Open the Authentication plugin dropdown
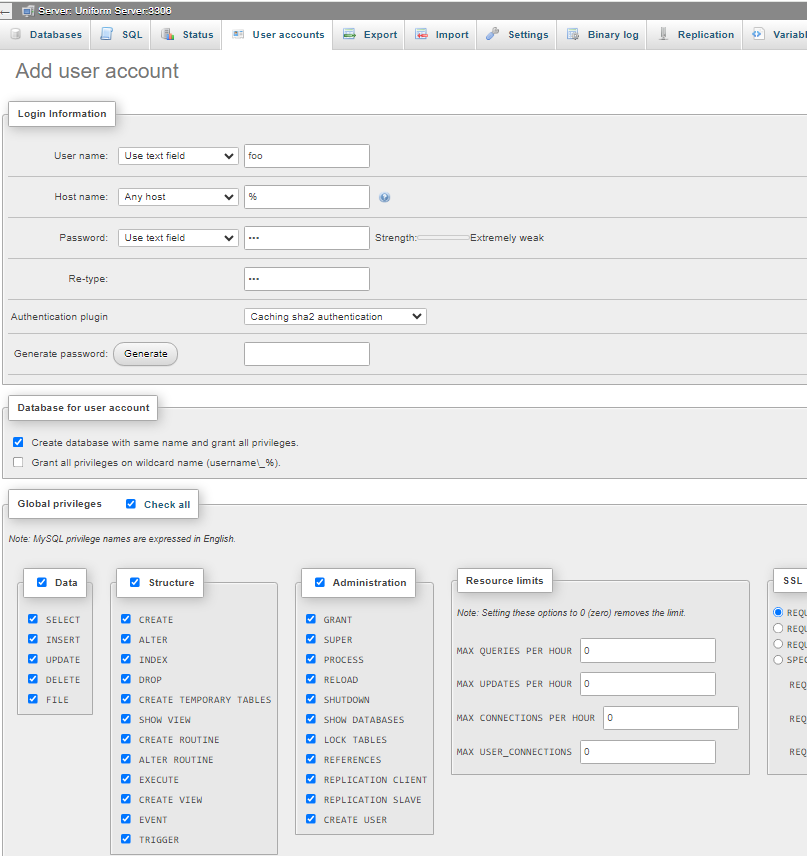807x856 pixels. [335, 317]
